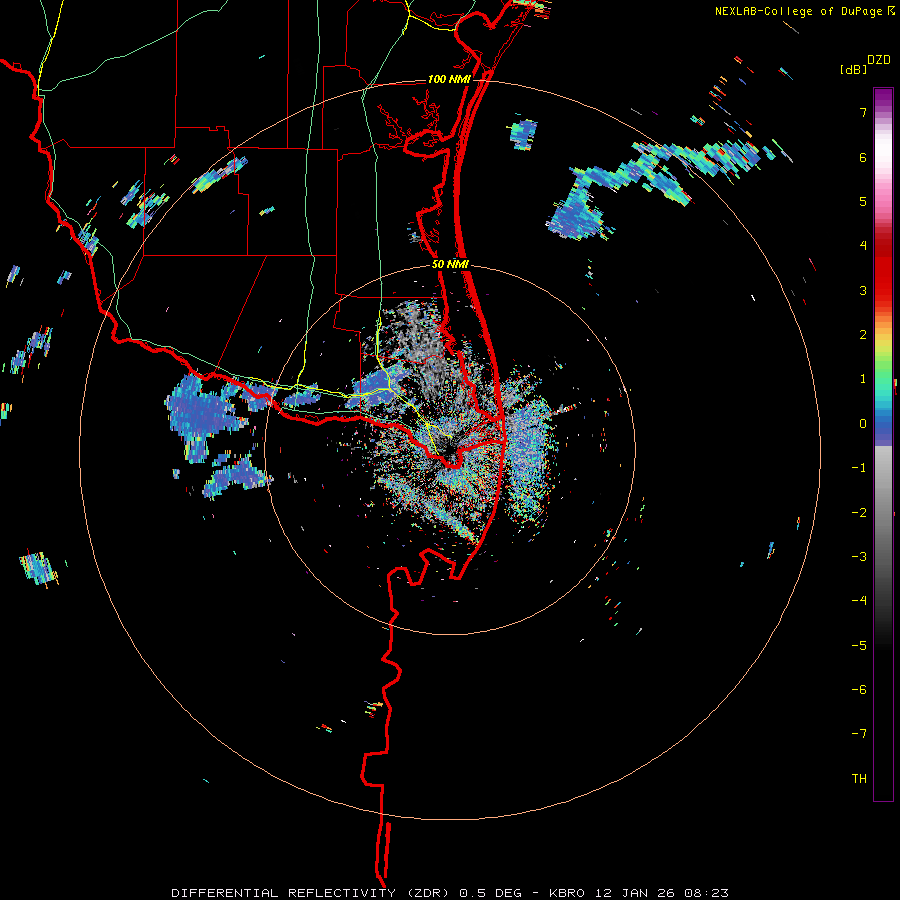Click the NEXLAB-College of DuPage watermark text

coord(798,11)
